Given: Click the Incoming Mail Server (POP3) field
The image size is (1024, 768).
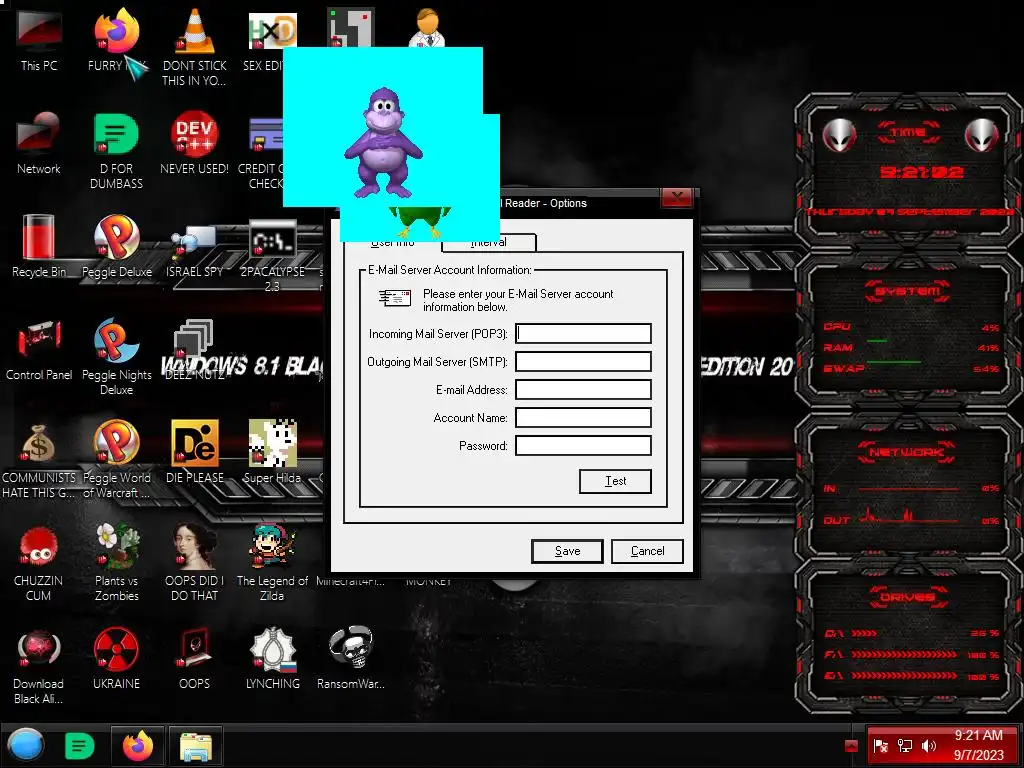Looking at the screenshot, I should pyautogui.click(x=583, y=334).
